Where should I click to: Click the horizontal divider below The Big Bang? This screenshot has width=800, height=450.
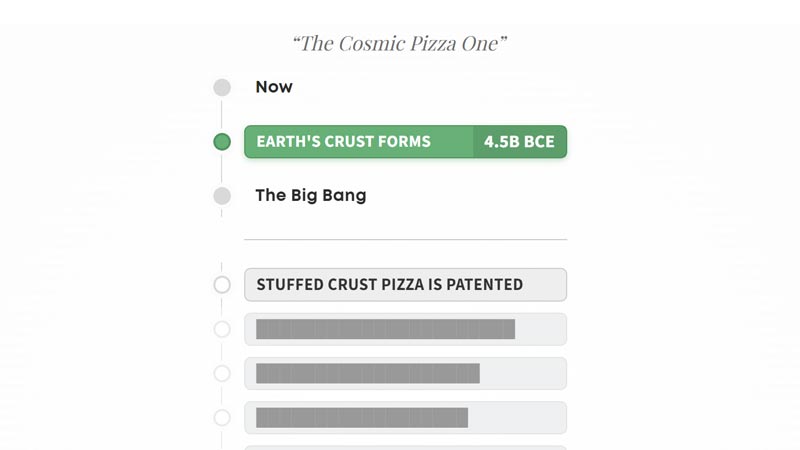coord(405,240)
